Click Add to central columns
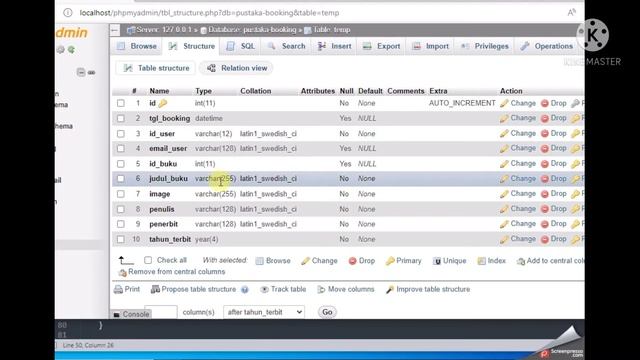640x360 pixels. point(550,261)
